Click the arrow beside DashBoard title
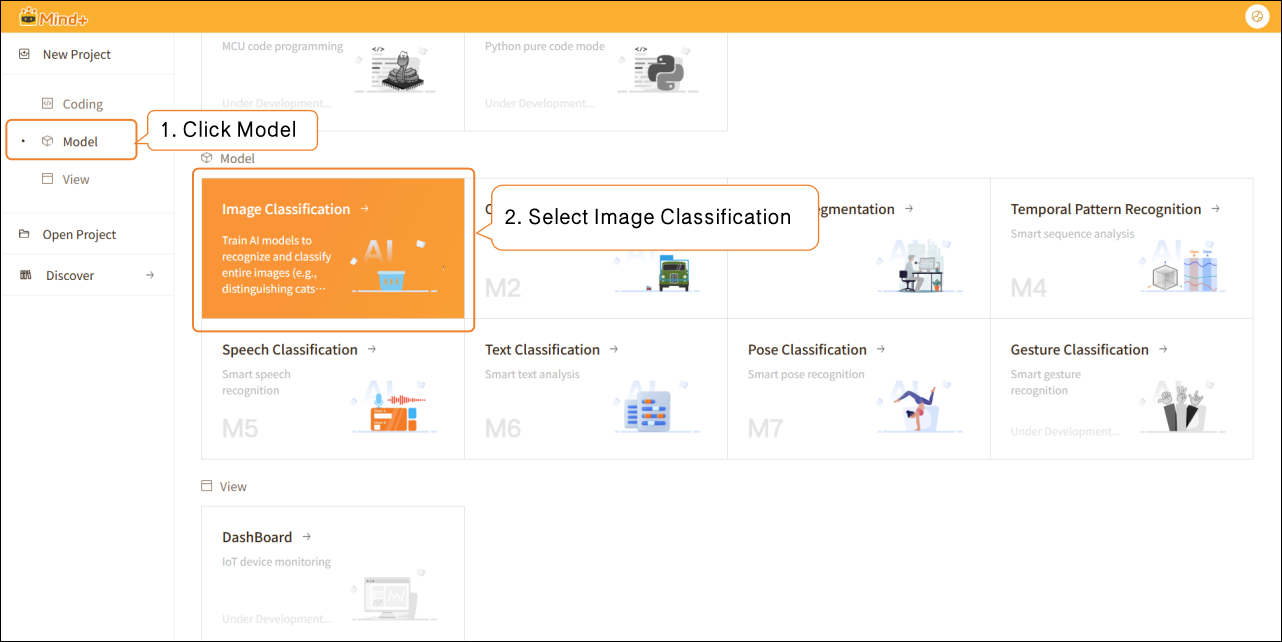The image size is (1282, 642). (x=306, y=537)
